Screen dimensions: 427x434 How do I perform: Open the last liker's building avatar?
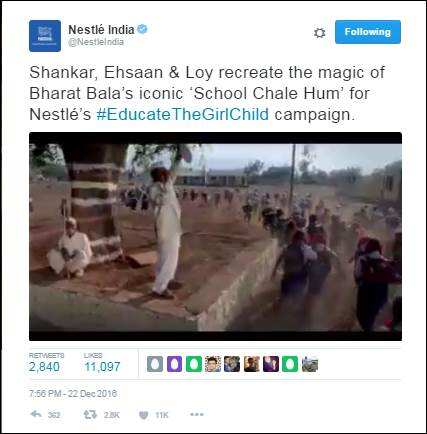(310, 364)
